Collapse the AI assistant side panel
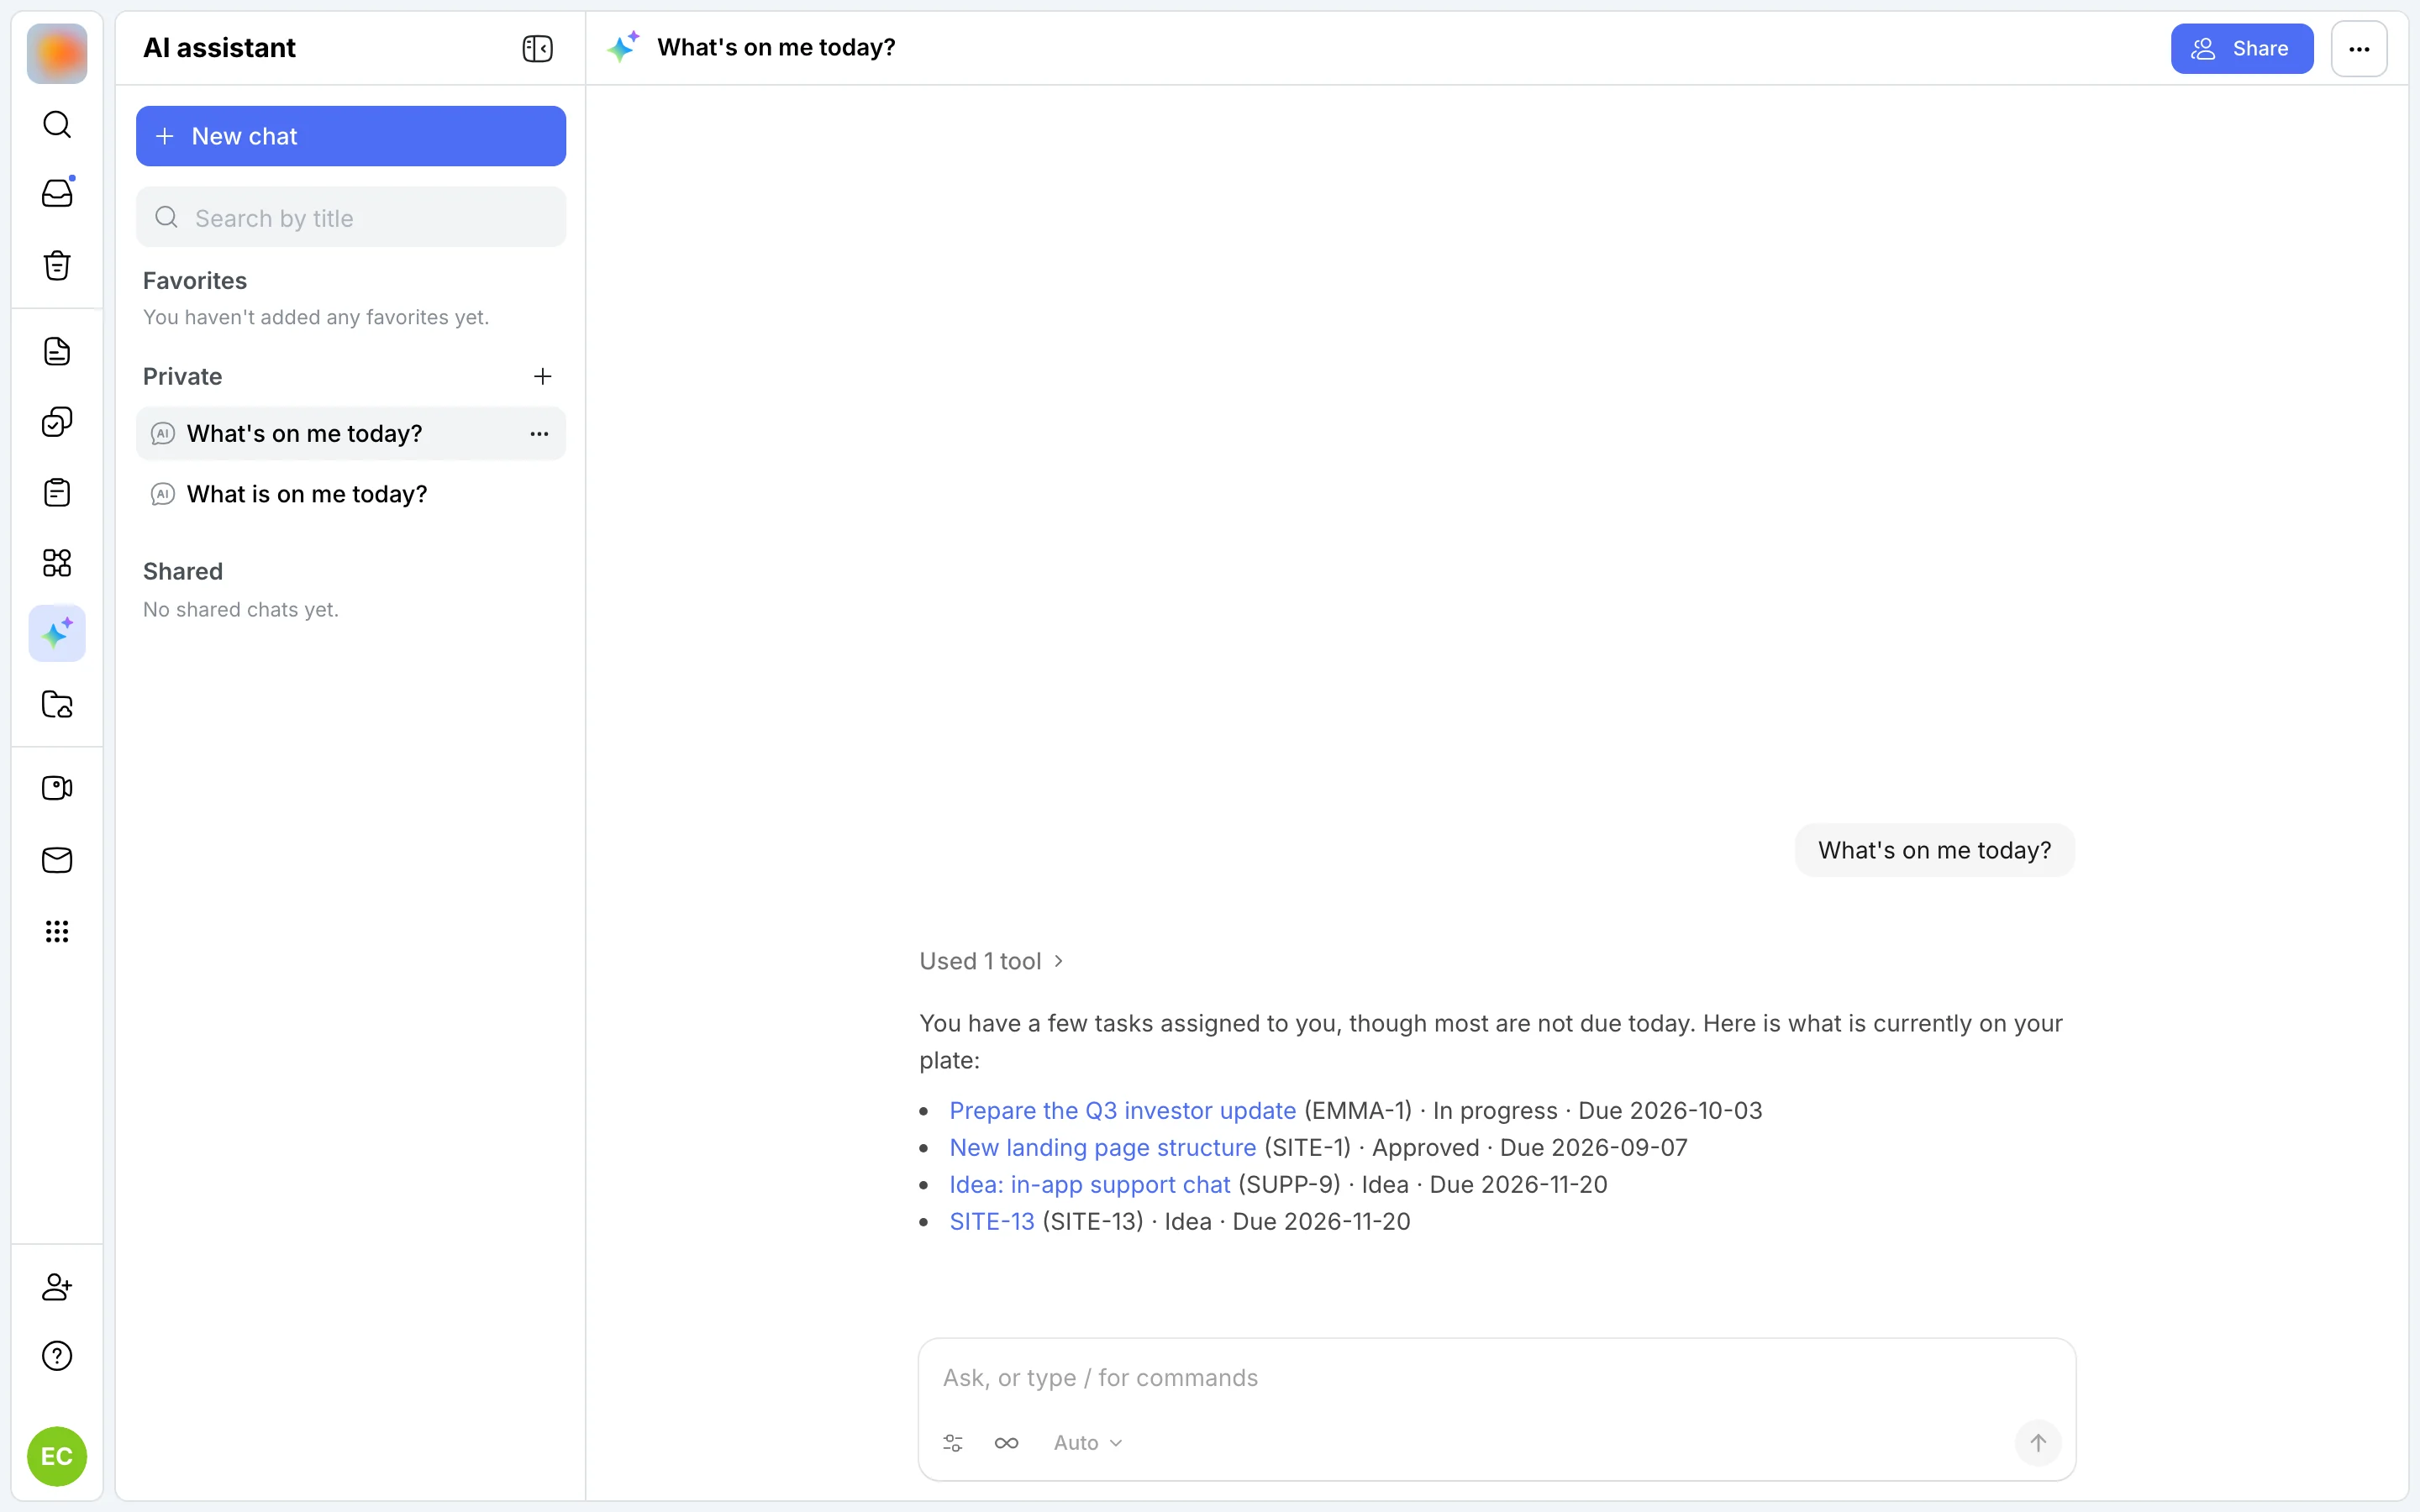Viewport: 2420px width, 1512px height. click(x=538, y=49)
